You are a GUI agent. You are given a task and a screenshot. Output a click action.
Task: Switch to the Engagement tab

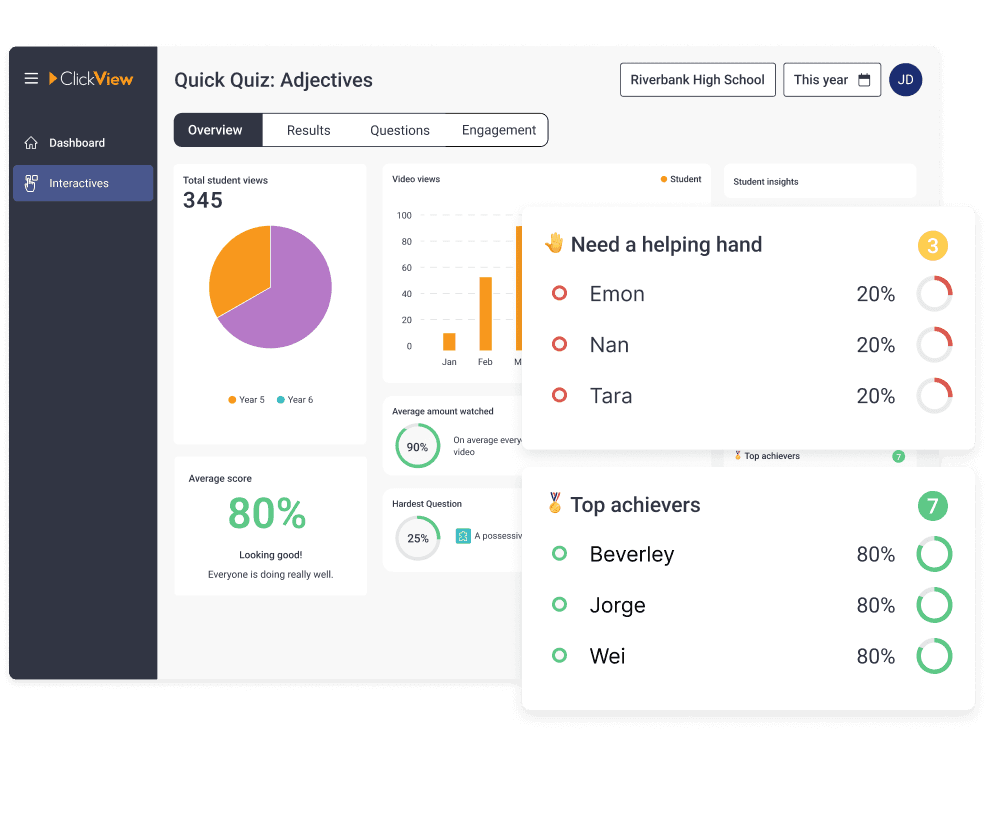click(499, 130)
